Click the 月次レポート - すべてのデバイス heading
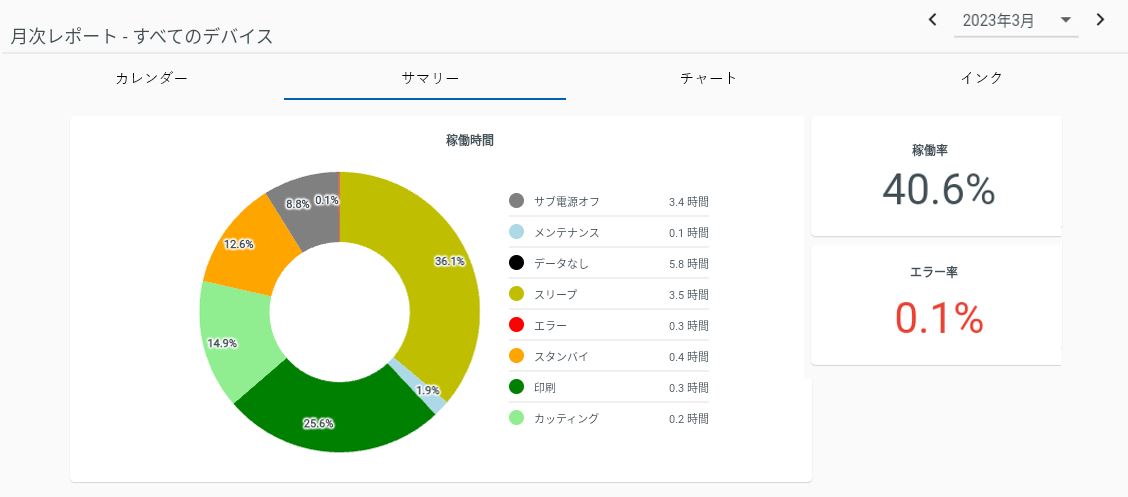This screenshot has height=497, width=1128. click(x=142, y=36)
